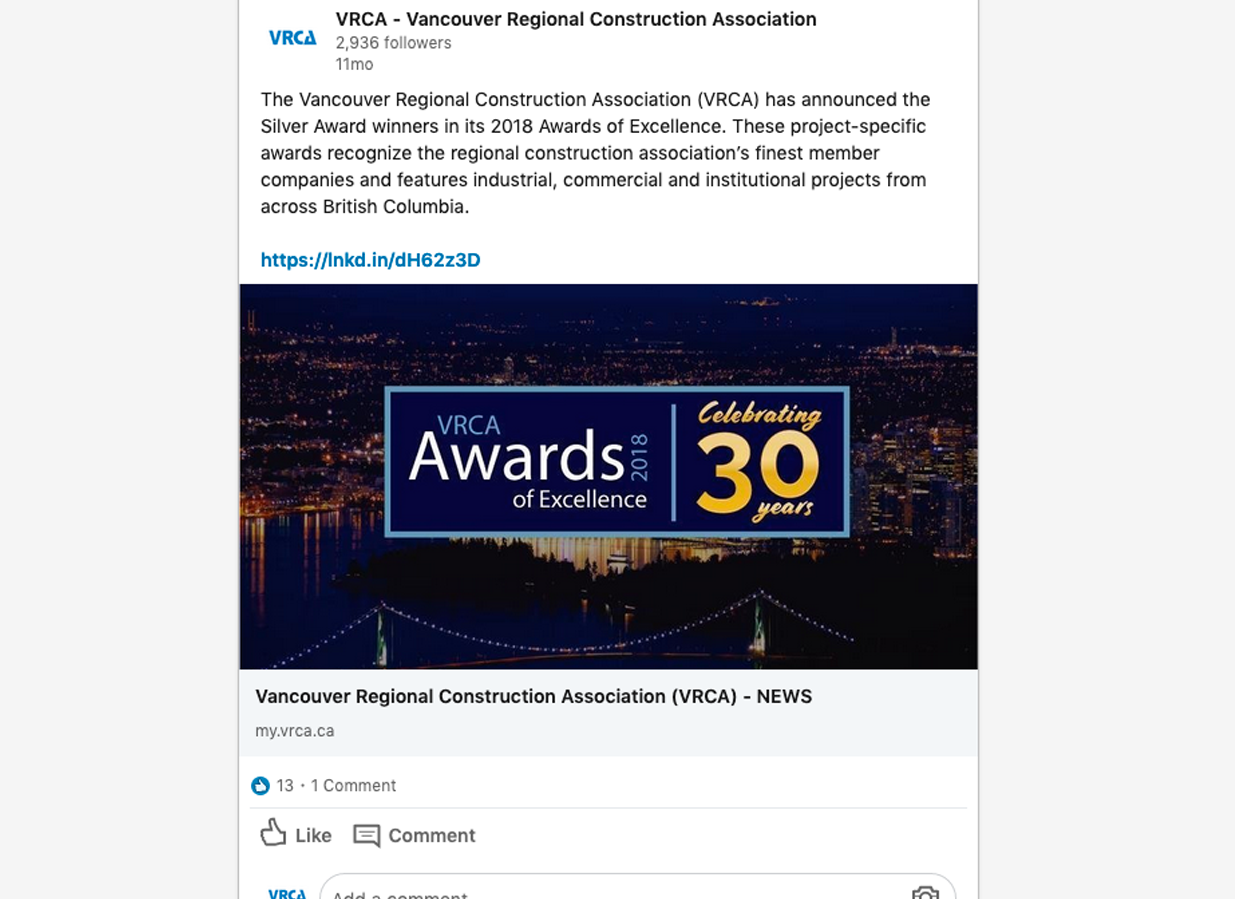Show the 13 reactions count

[285, 786]
